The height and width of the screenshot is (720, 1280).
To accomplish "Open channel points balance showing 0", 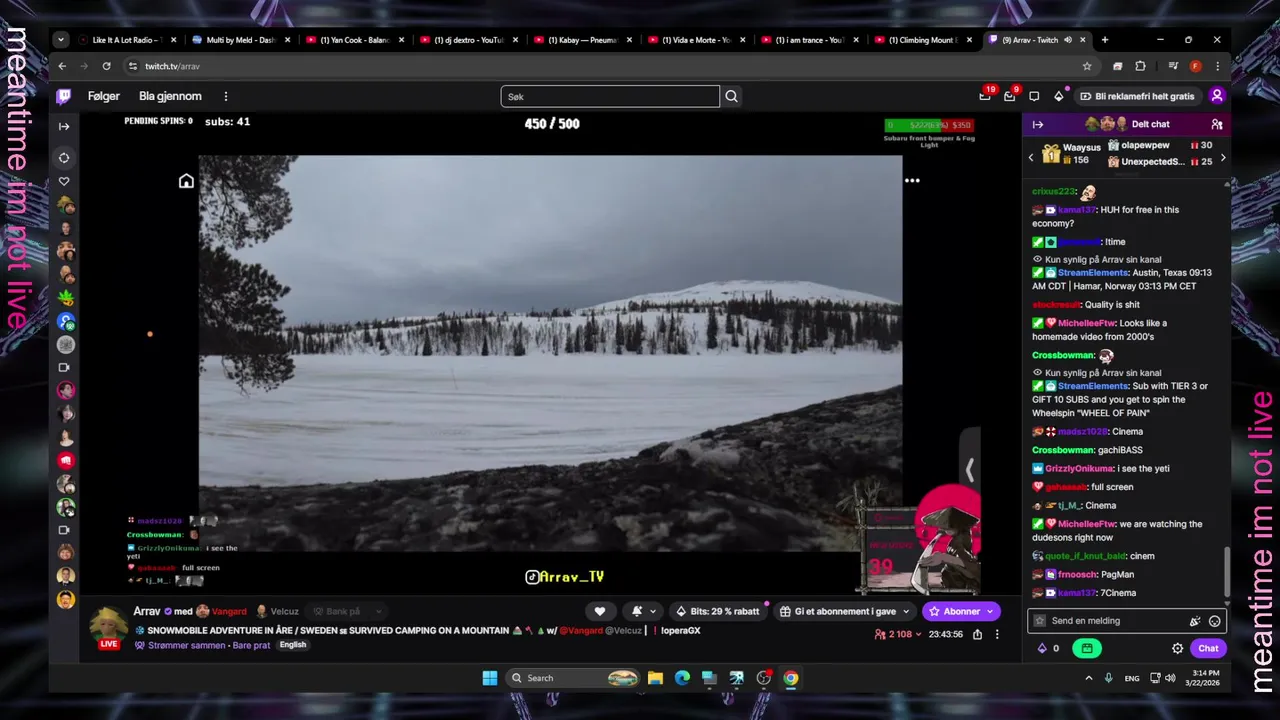I will [x=1048, y=648].
